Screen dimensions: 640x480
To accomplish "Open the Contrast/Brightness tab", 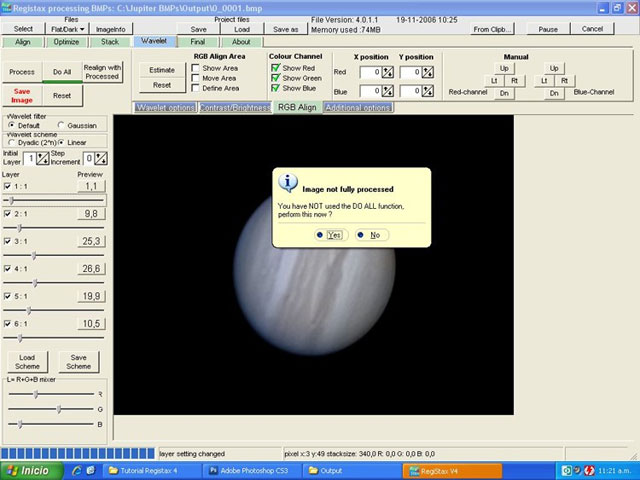I will (234, 106).
